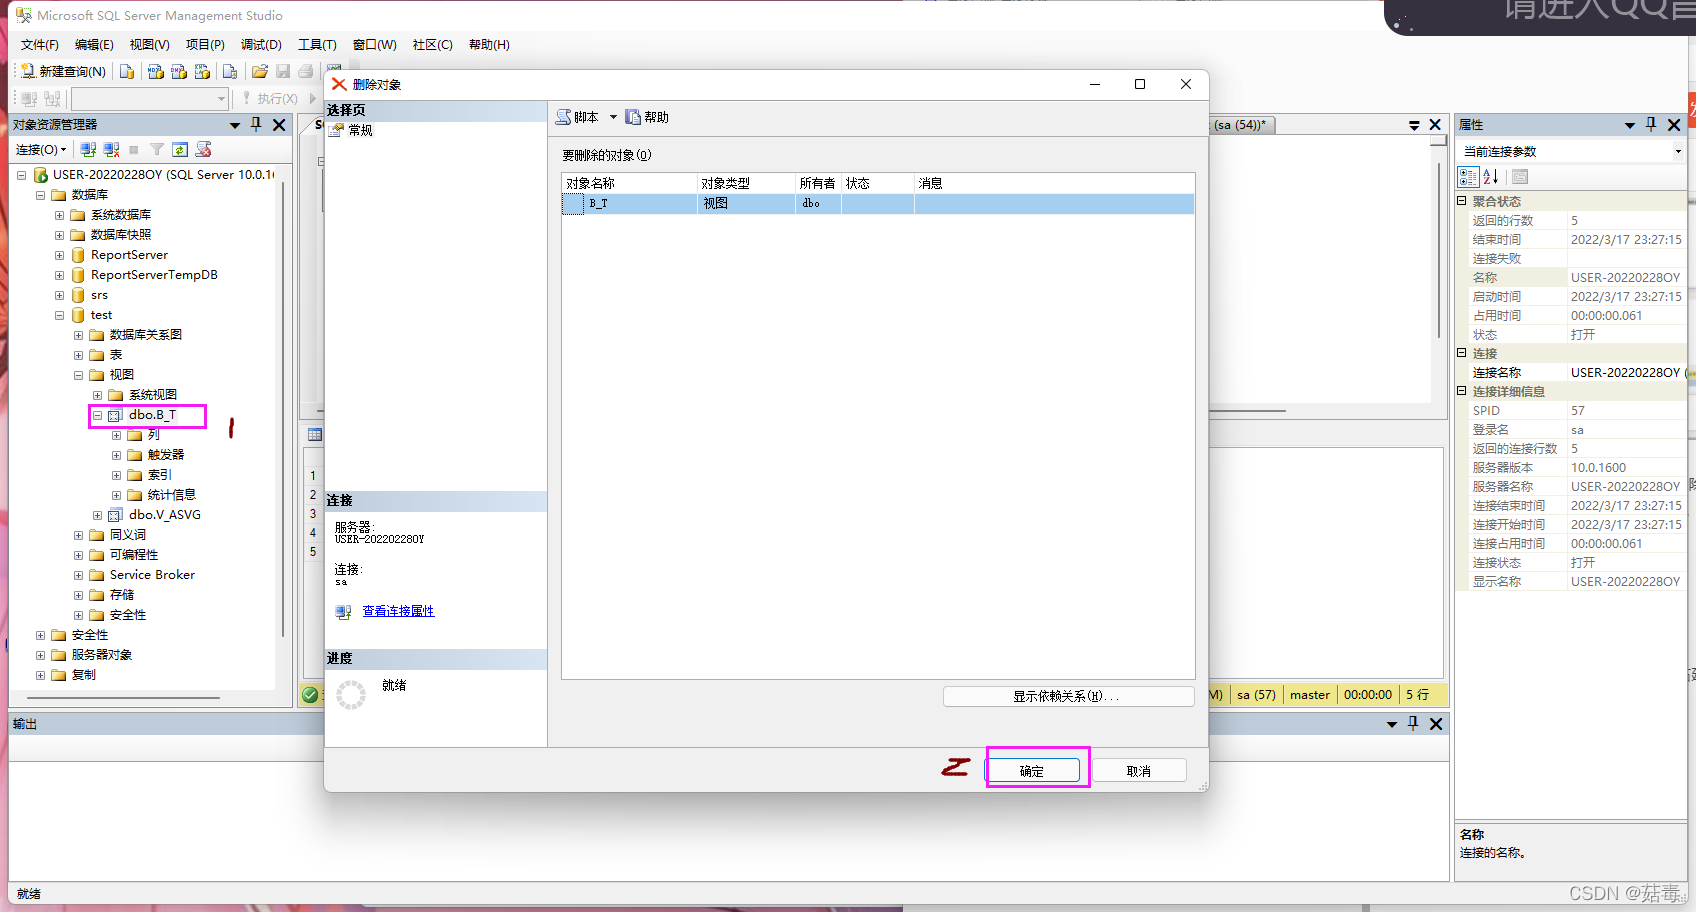Open a new query with 新建查询

(x=63, y=71)
